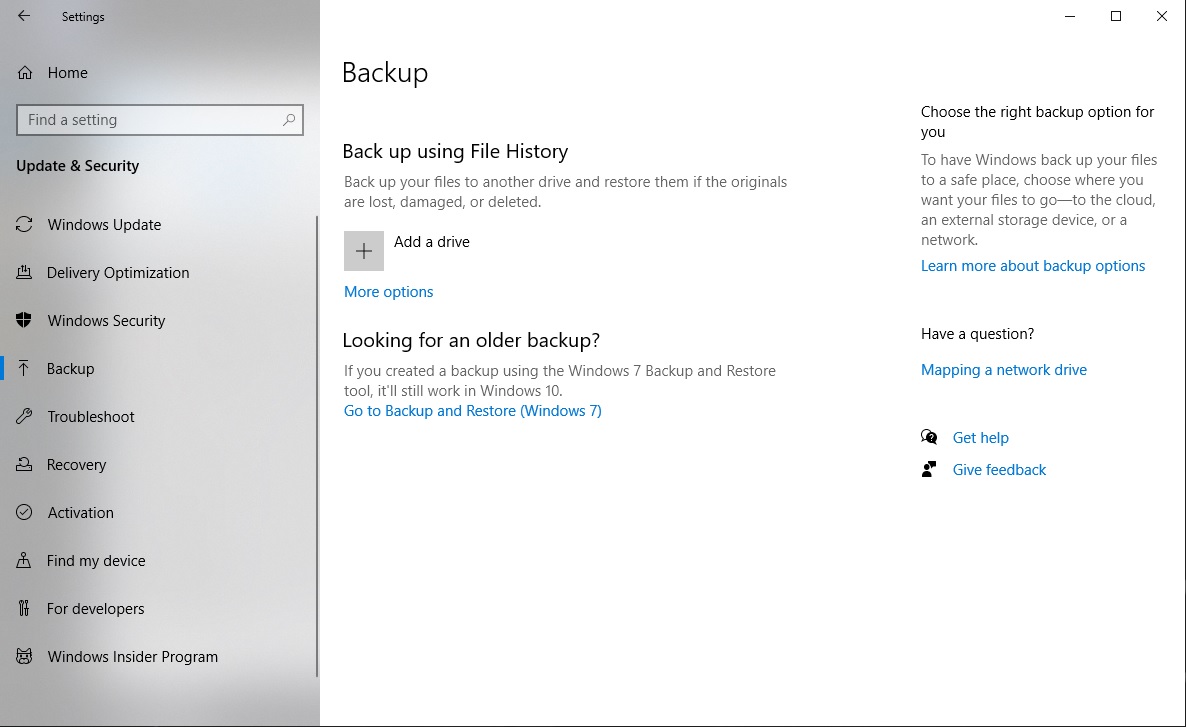Click the Give feedback link
Screen dimensions: 1187x728
999,470
